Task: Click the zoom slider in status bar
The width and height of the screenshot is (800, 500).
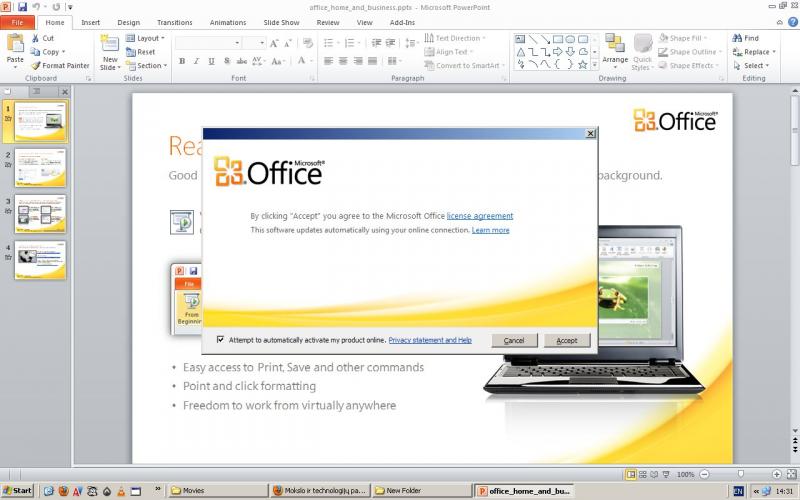Action: click(x=740, y=474)
